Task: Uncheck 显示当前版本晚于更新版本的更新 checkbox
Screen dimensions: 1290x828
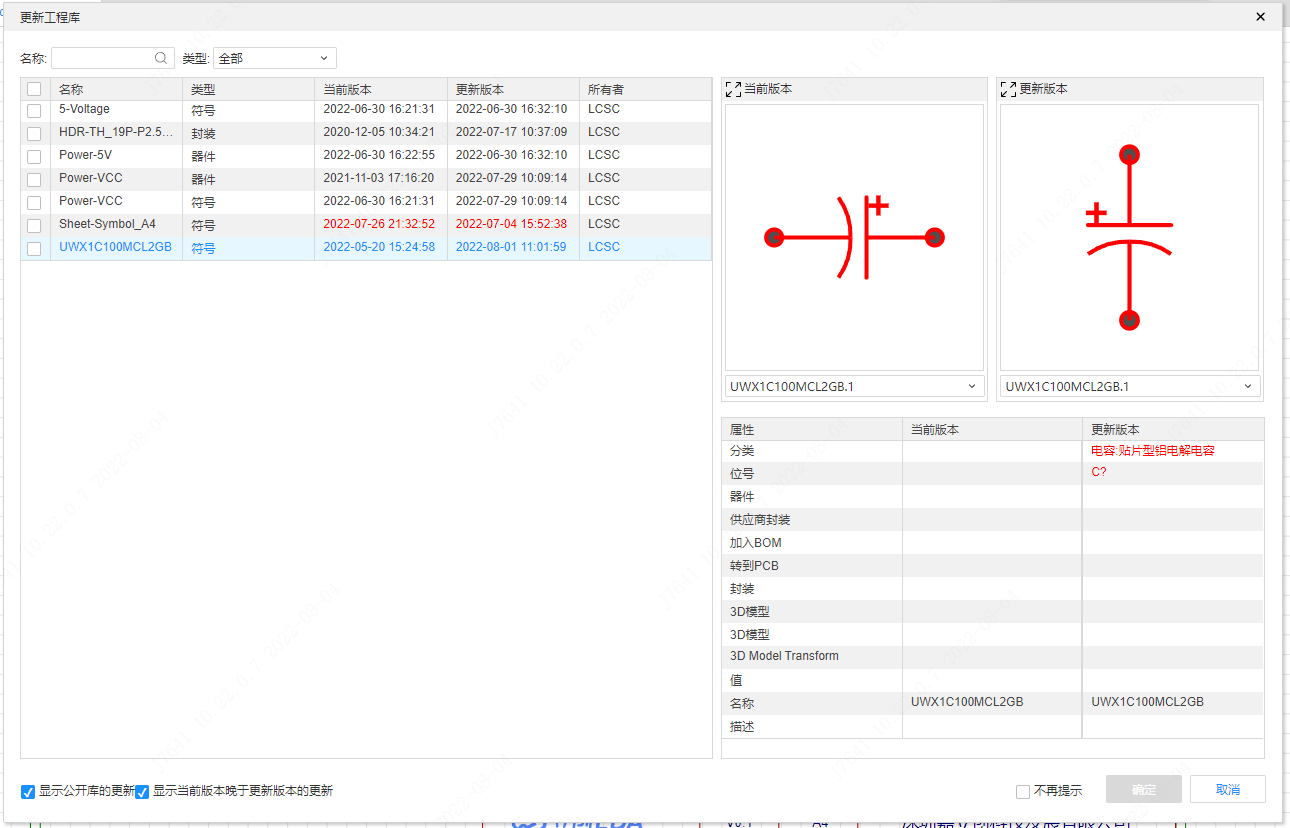Action: coord(142,792)
